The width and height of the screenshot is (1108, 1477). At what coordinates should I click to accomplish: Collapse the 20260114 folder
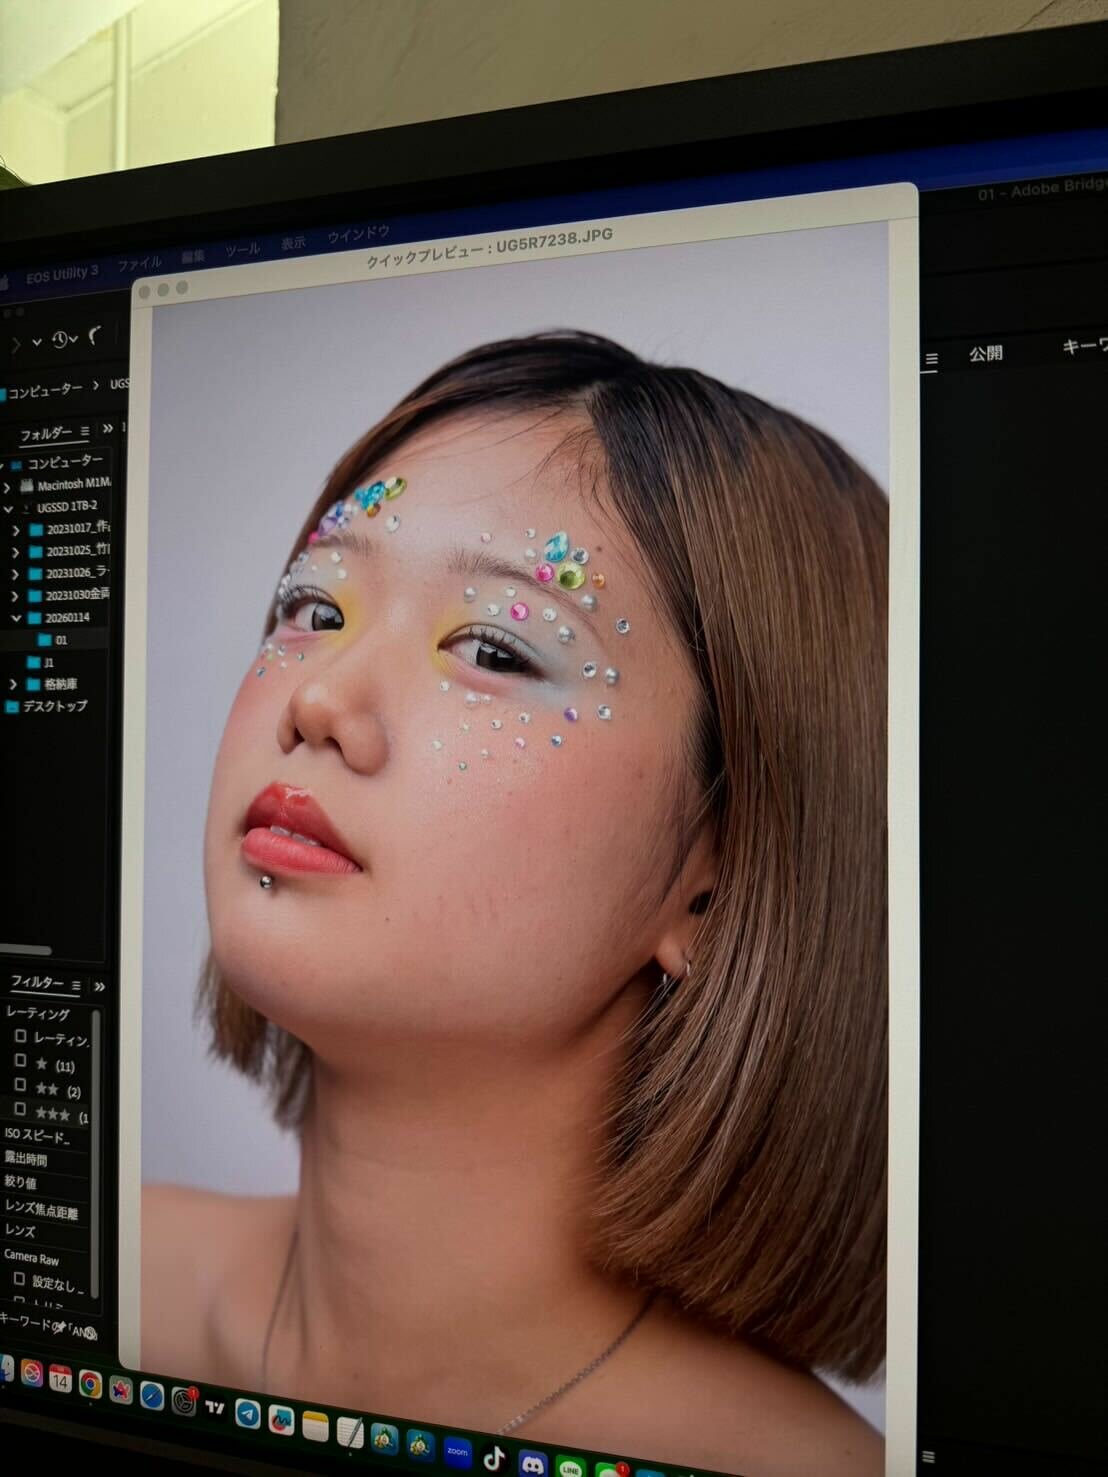tap(16, 618)
